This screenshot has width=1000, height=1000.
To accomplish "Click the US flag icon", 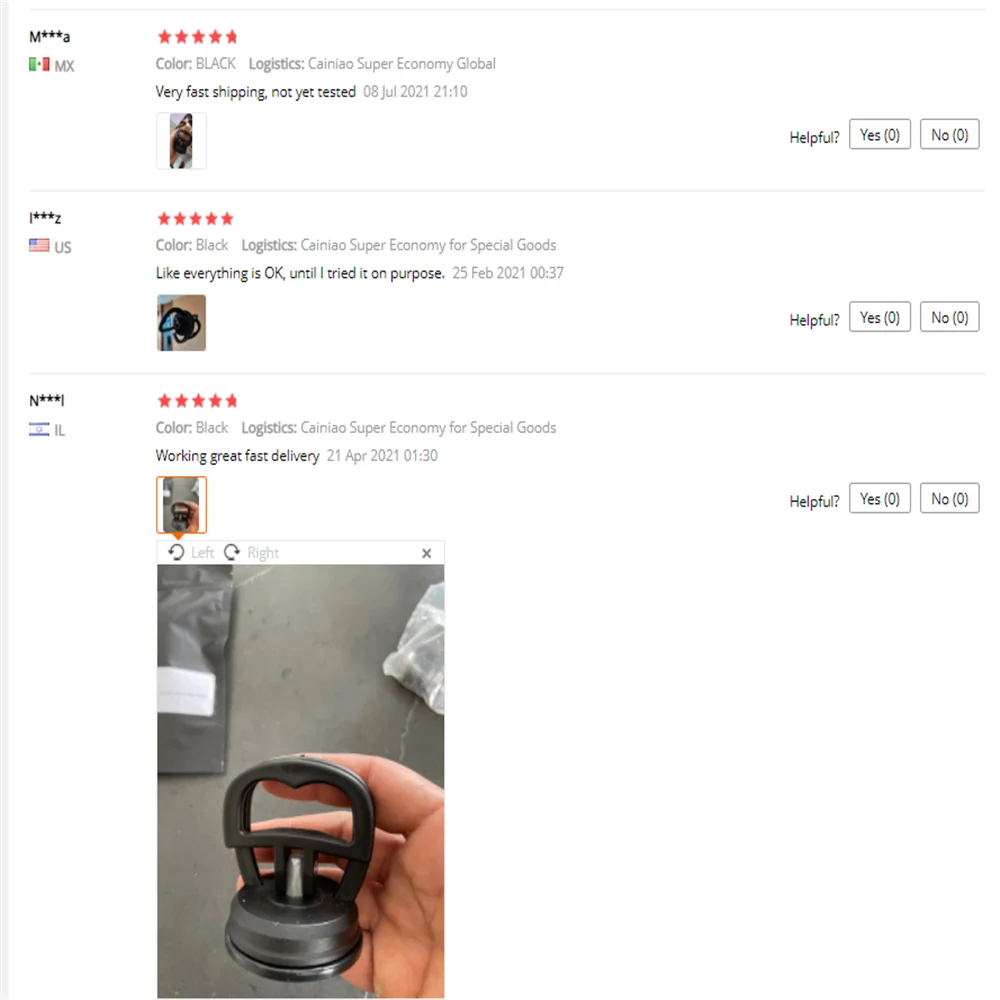I will pos(39,246).
